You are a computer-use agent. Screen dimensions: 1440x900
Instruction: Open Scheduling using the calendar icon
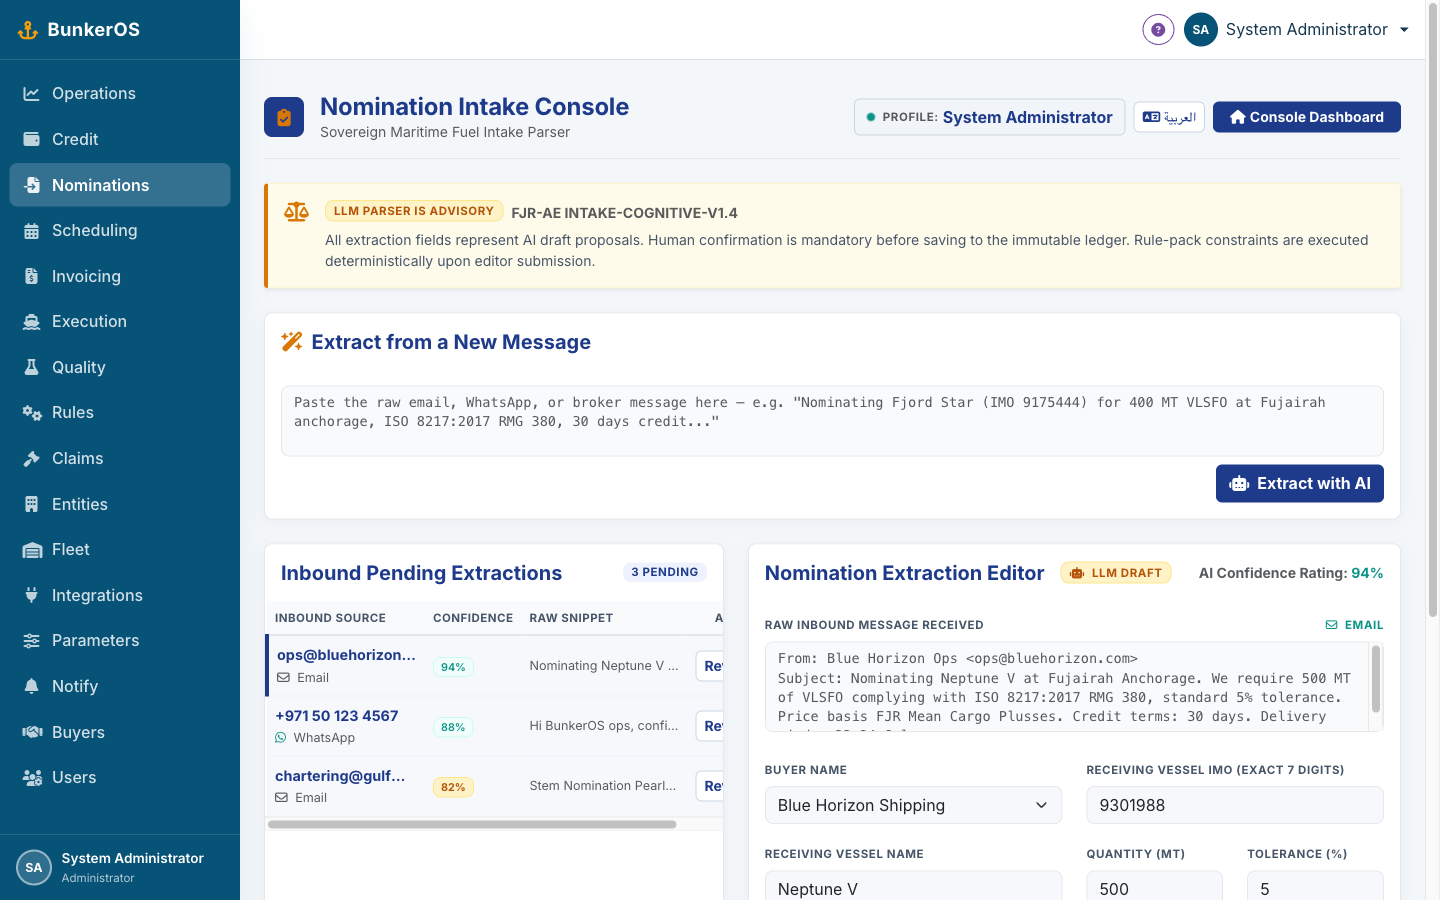32,231
